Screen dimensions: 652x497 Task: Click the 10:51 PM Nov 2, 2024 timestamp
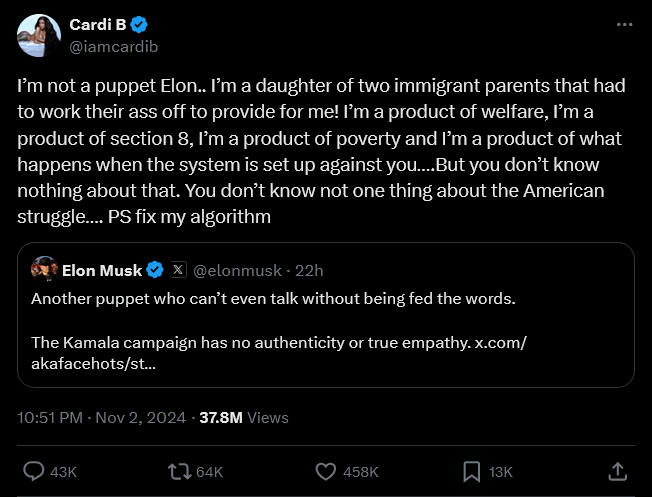tap(103, 418)
